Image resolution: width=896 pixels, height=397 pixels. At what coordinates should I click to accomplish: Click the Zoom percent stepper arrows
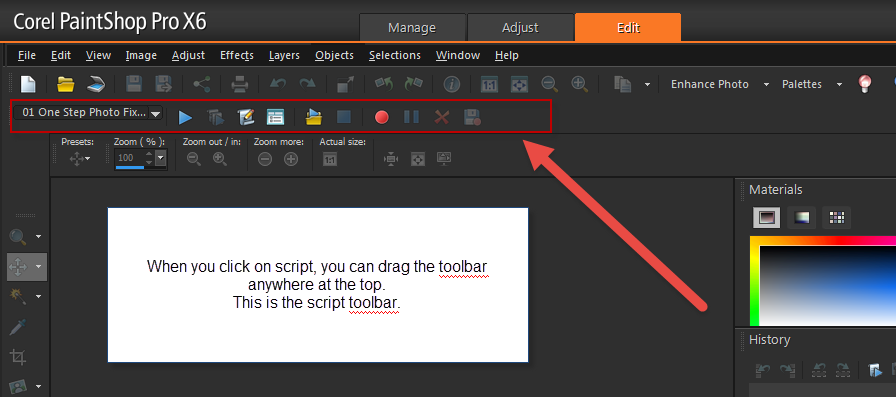click(x=150, y=158)
